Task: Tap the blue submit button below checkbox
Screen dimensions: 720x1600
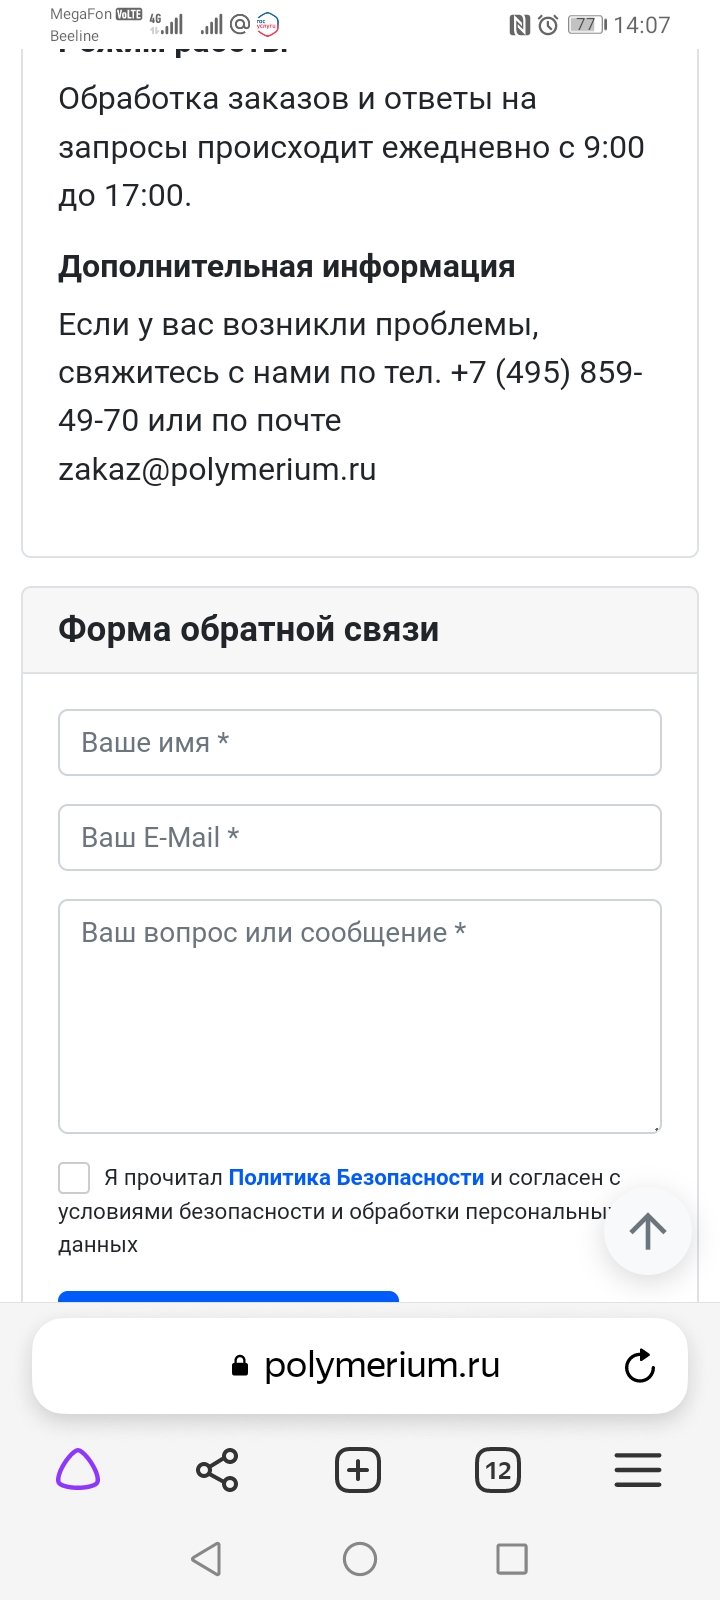Action: [x=228, y=1296]
